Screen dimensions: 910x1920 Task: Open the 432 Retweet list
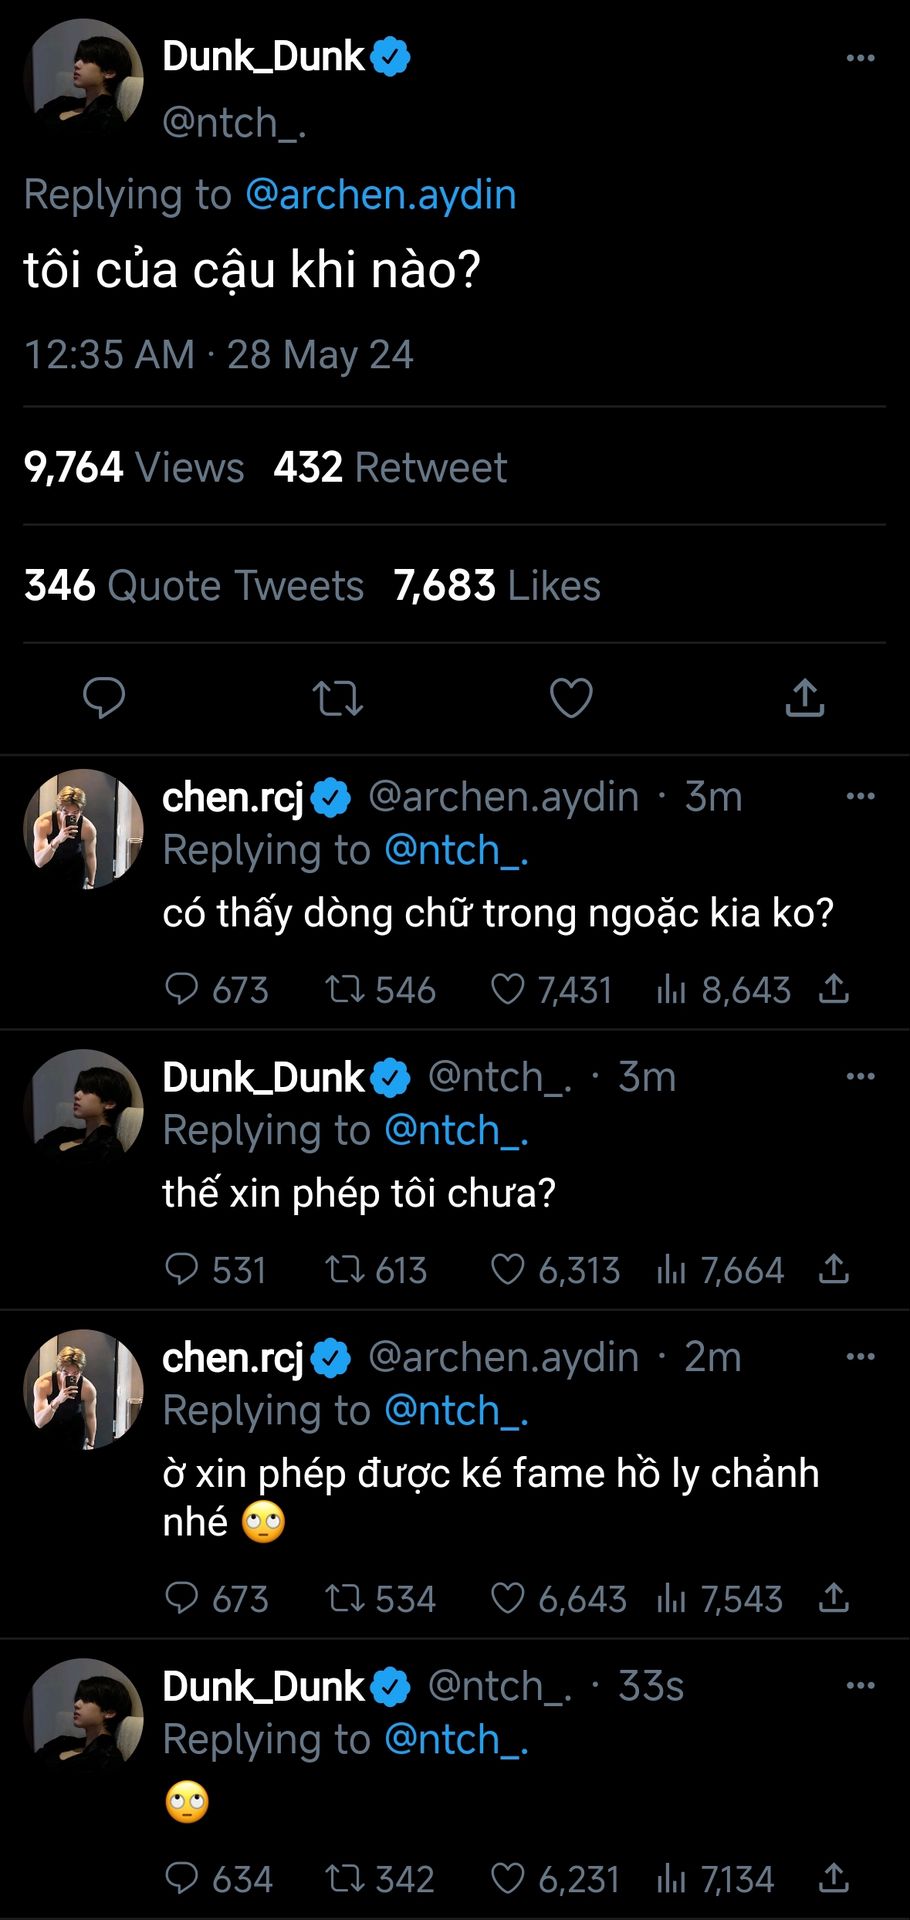point(390,468)
